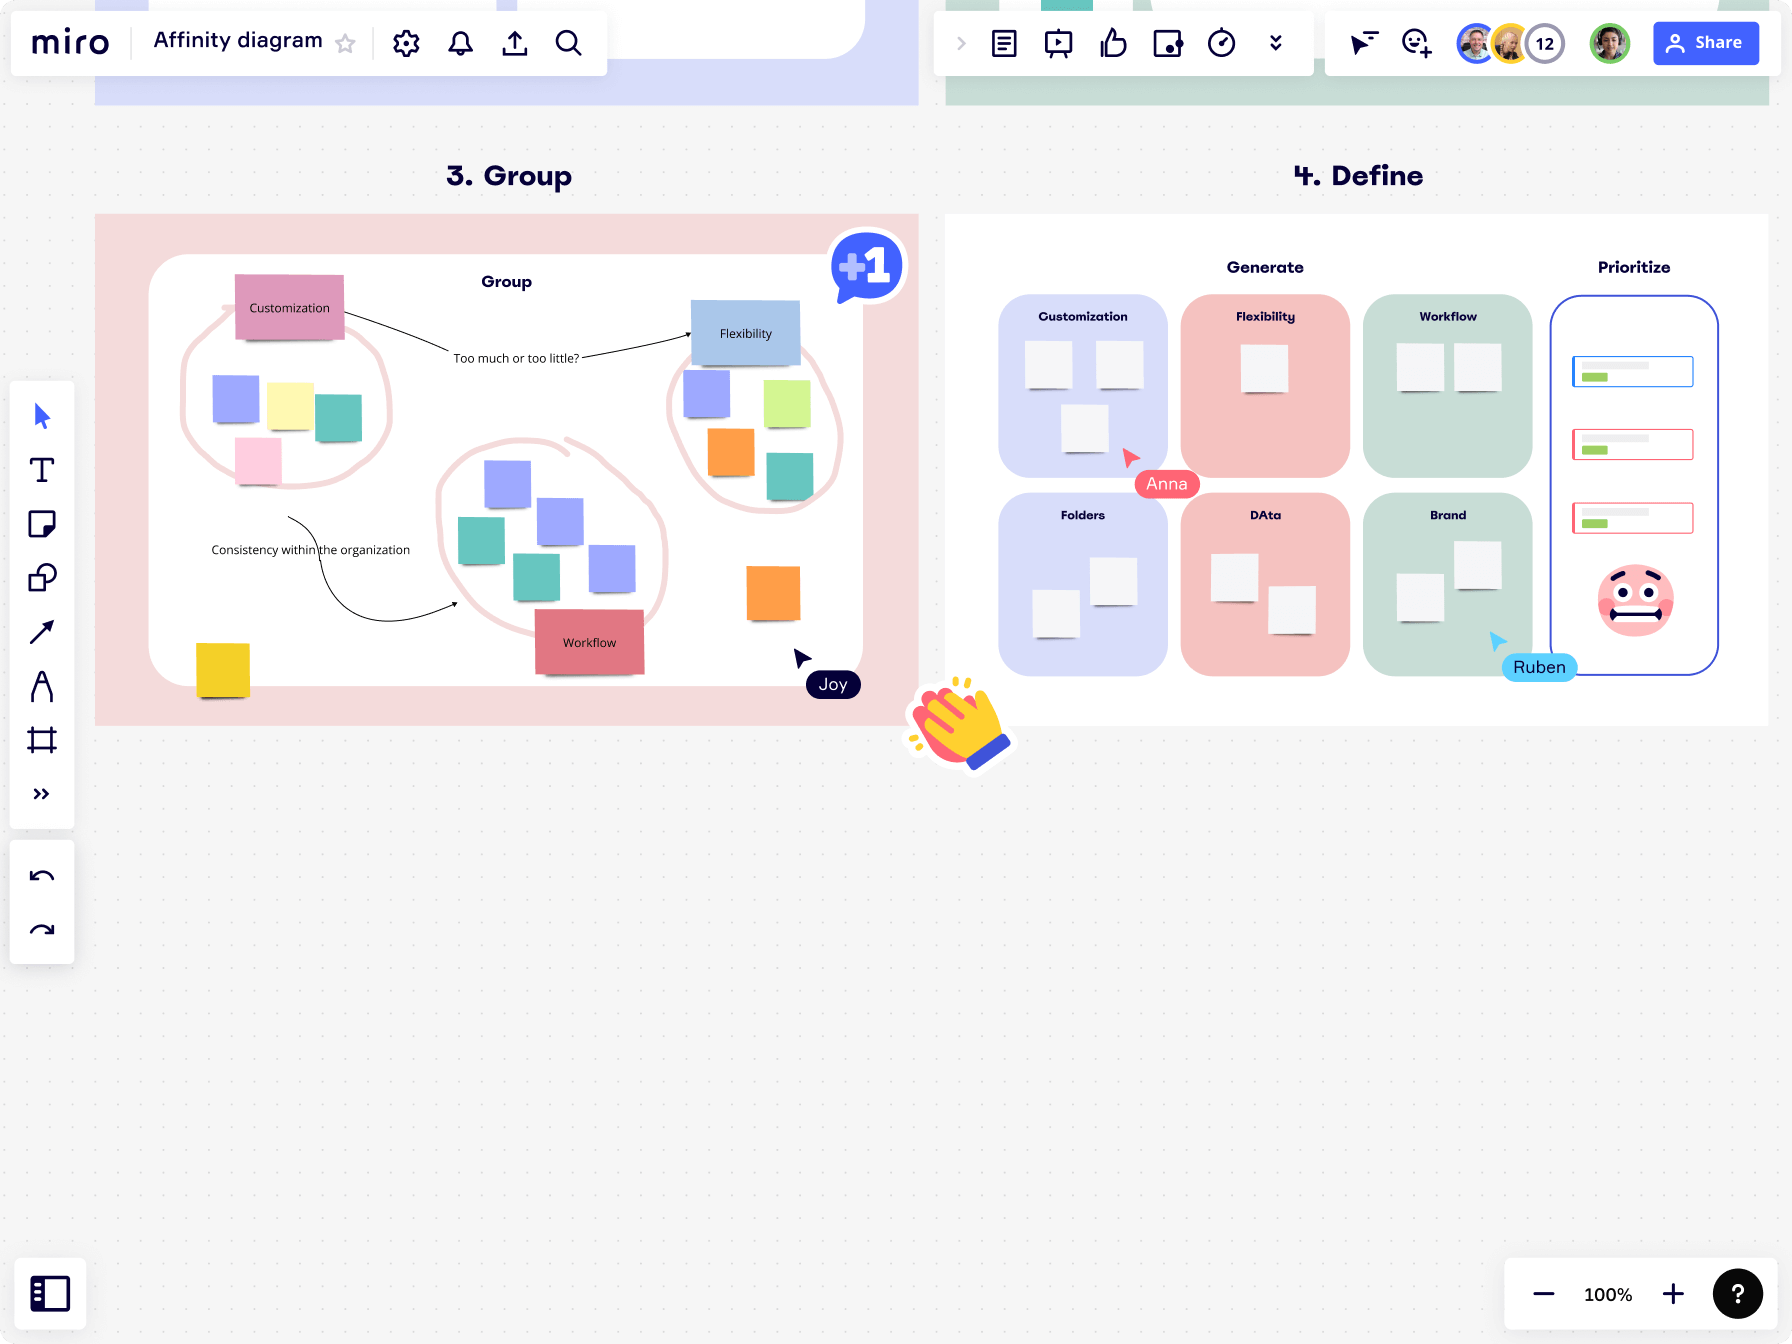Open board Settings
1792x1344 pixels.
pyautogui.click(x=406, y=43)
